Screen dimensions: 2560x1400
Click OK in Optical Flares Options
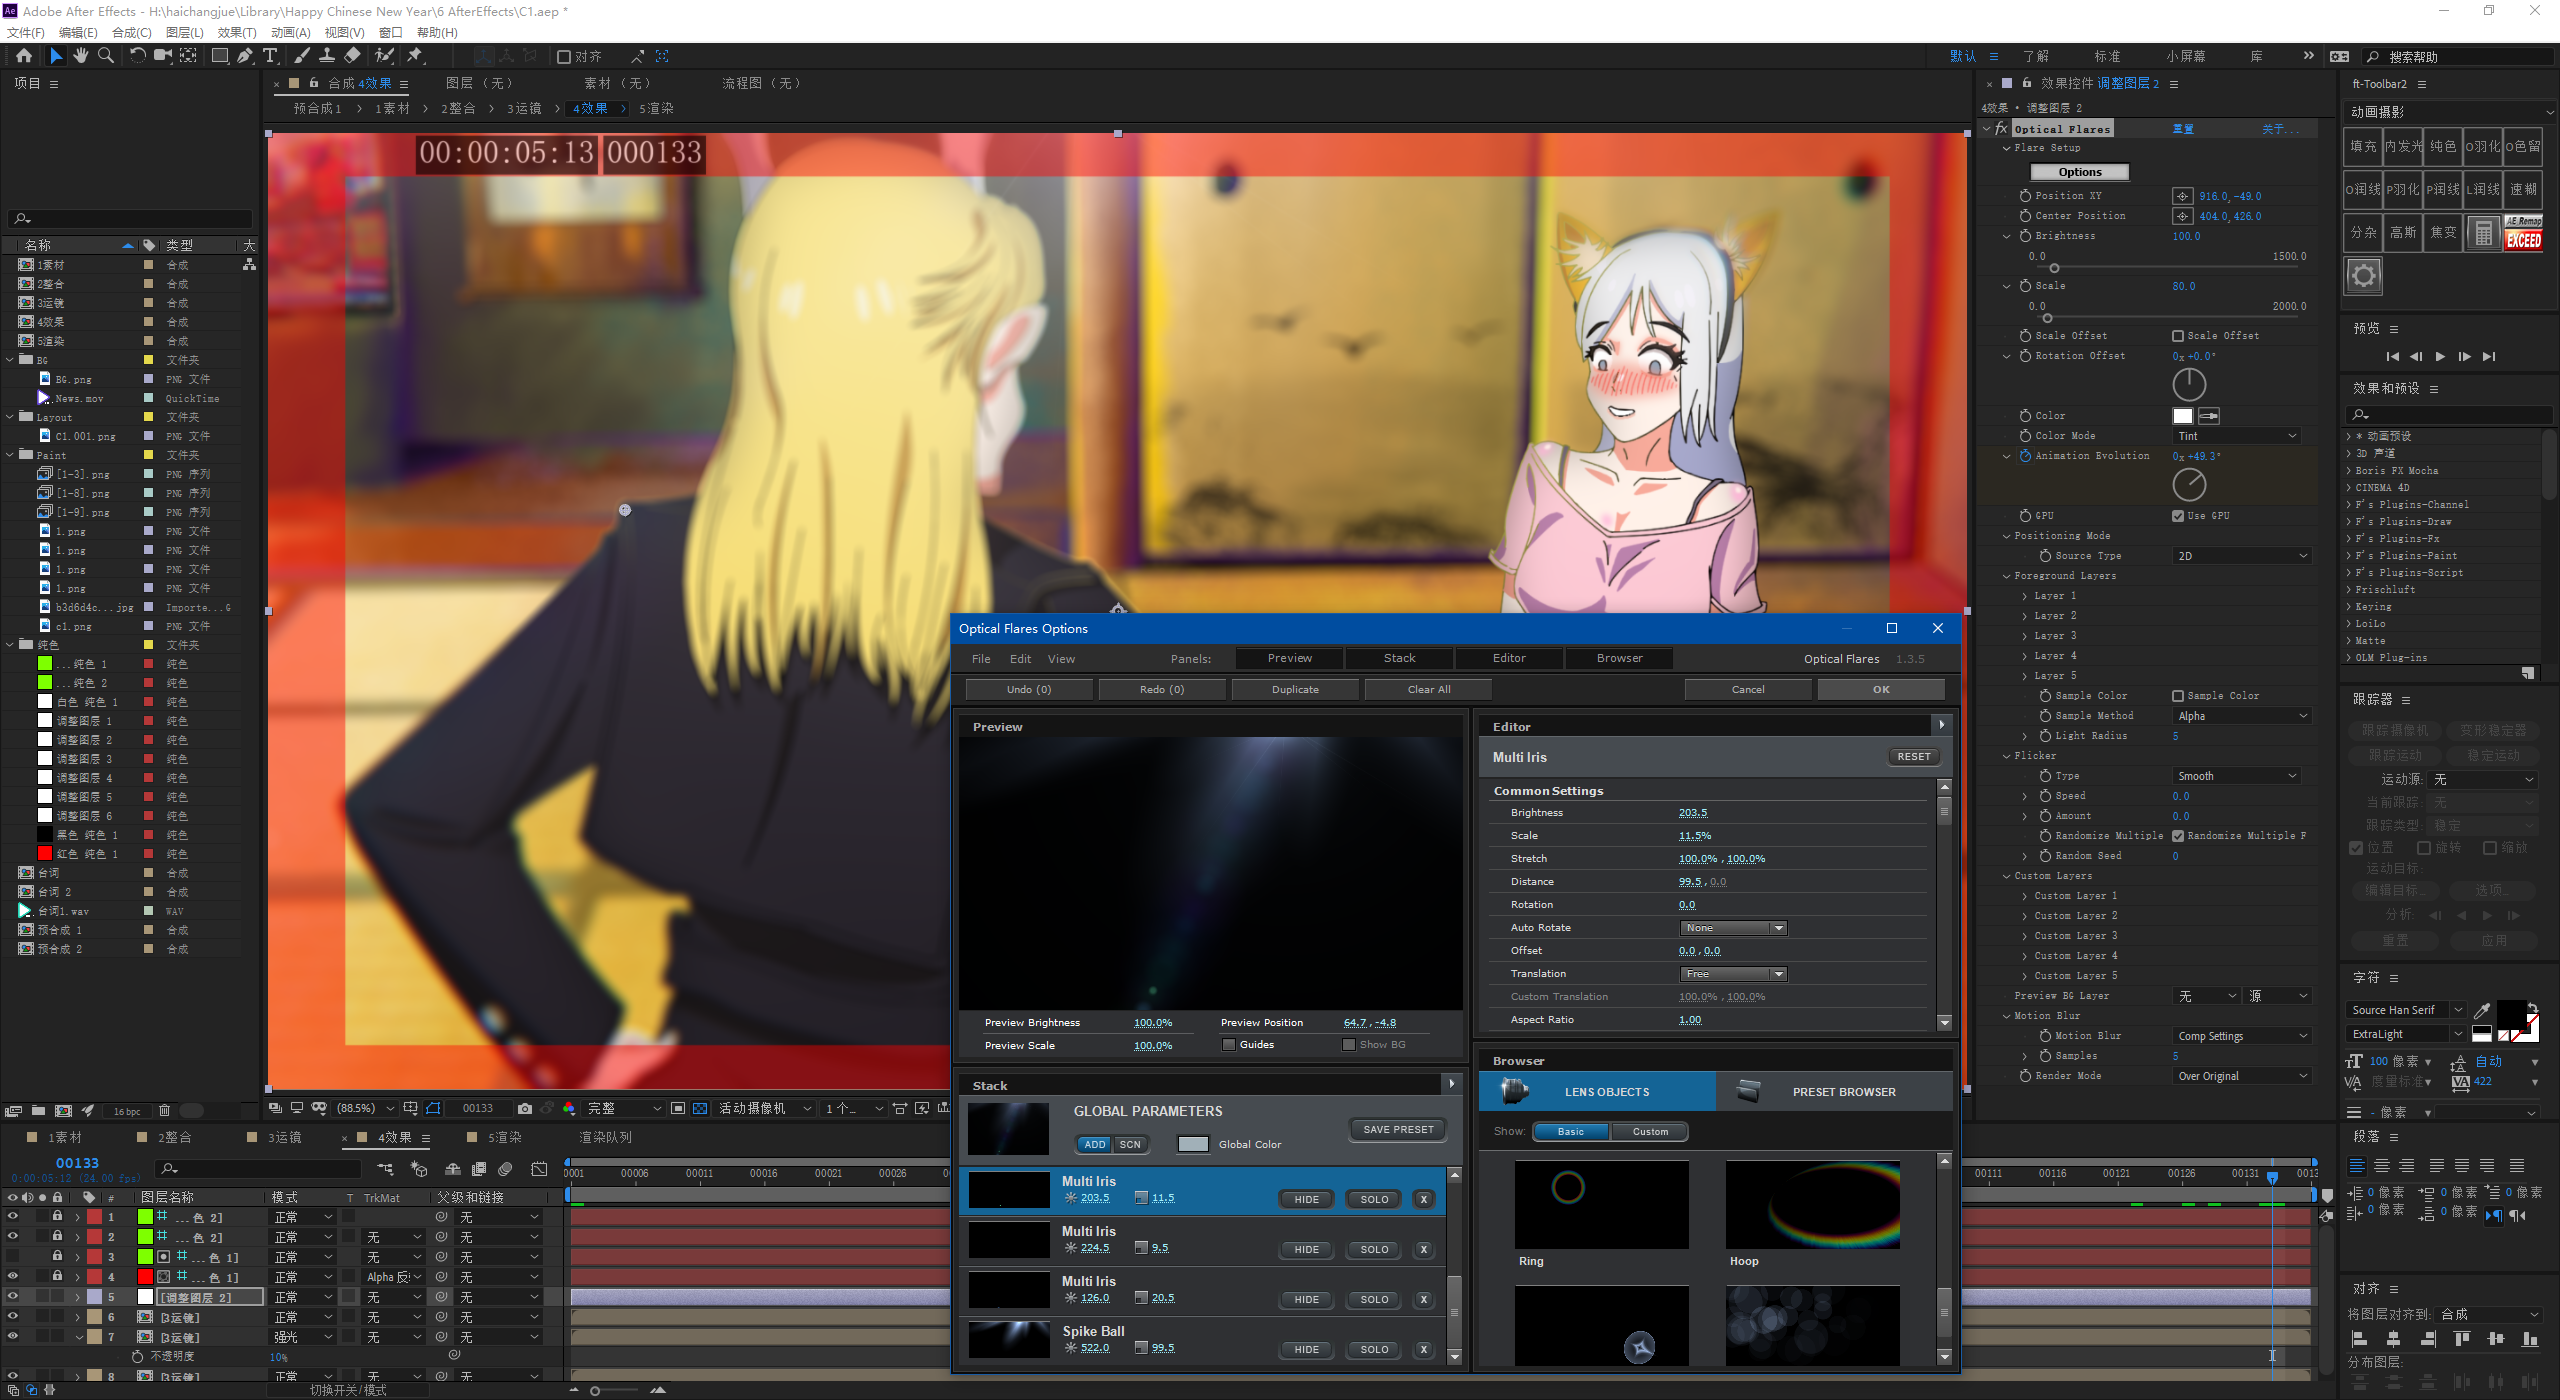point(1881,690)
